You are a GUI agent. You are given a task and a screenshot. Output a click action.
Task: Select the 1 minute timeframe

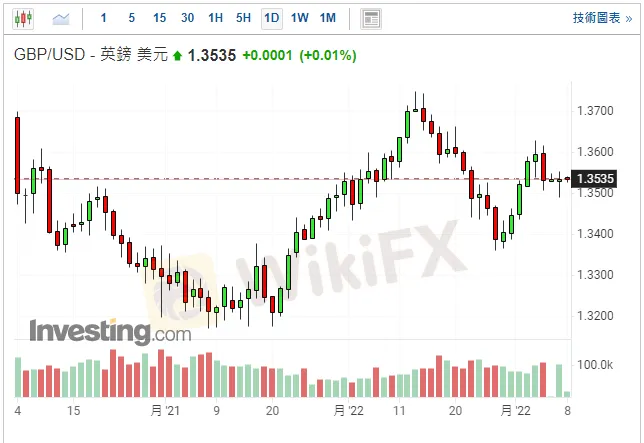[104, 18]
